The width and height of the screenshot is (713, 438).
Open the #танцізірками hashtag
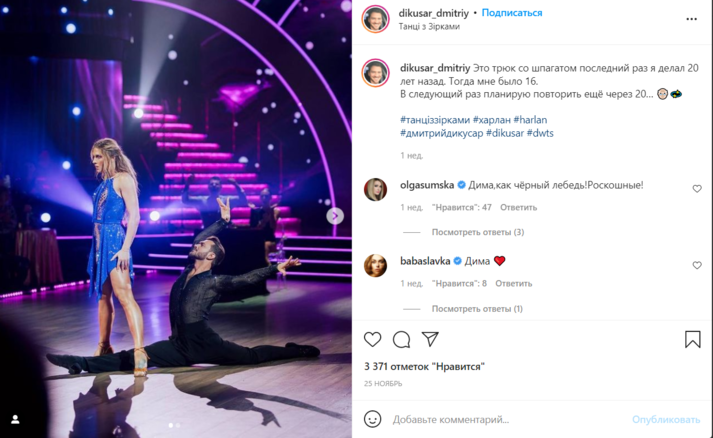(x=435, y=120)
